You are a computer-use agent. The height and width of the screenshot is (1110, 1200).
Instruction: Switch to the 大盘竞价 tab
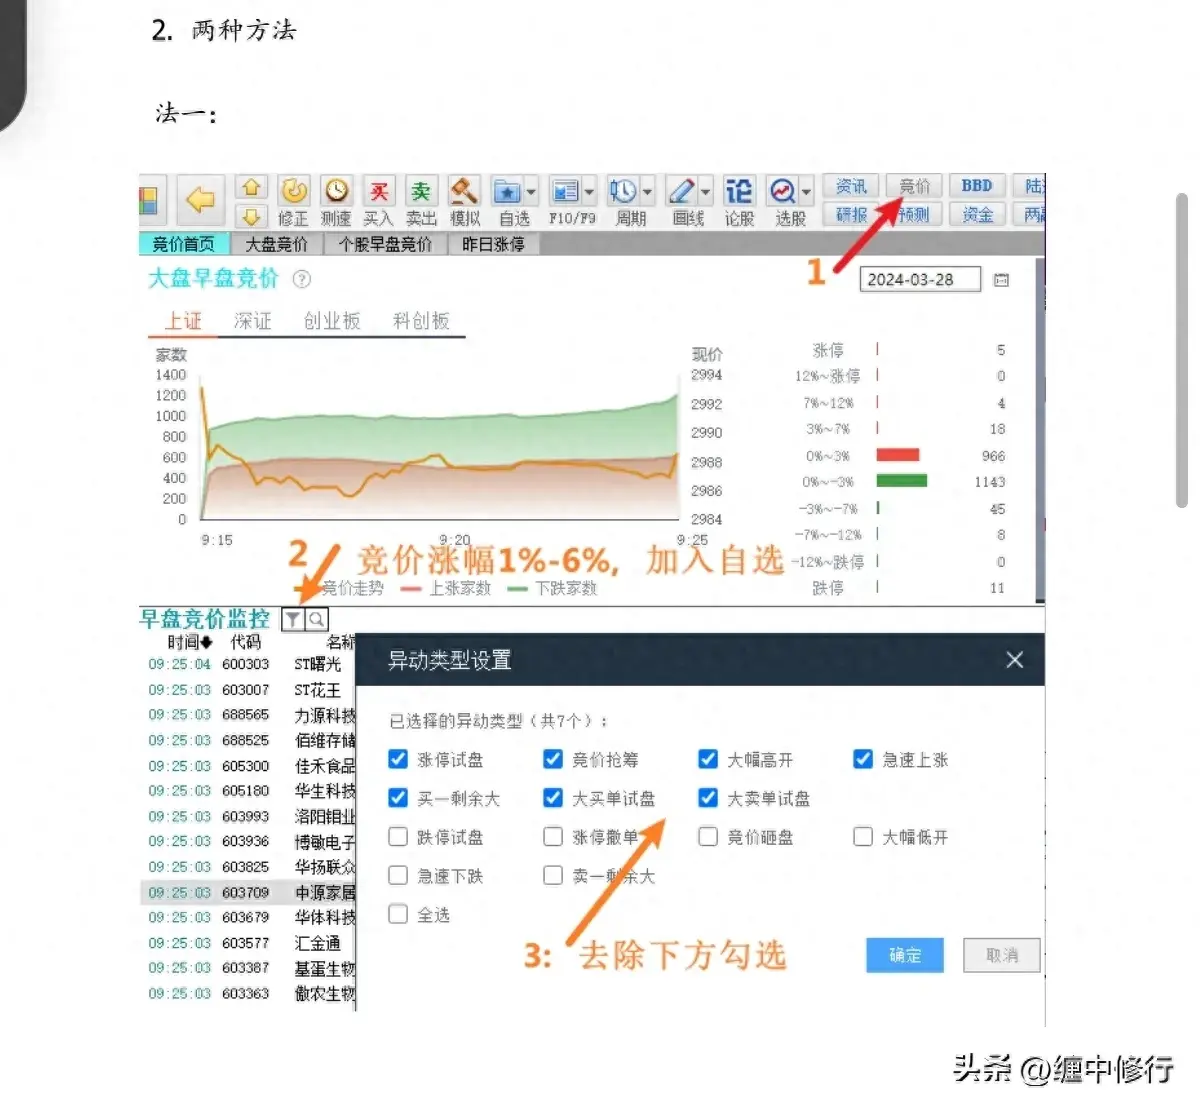[277, 244]
